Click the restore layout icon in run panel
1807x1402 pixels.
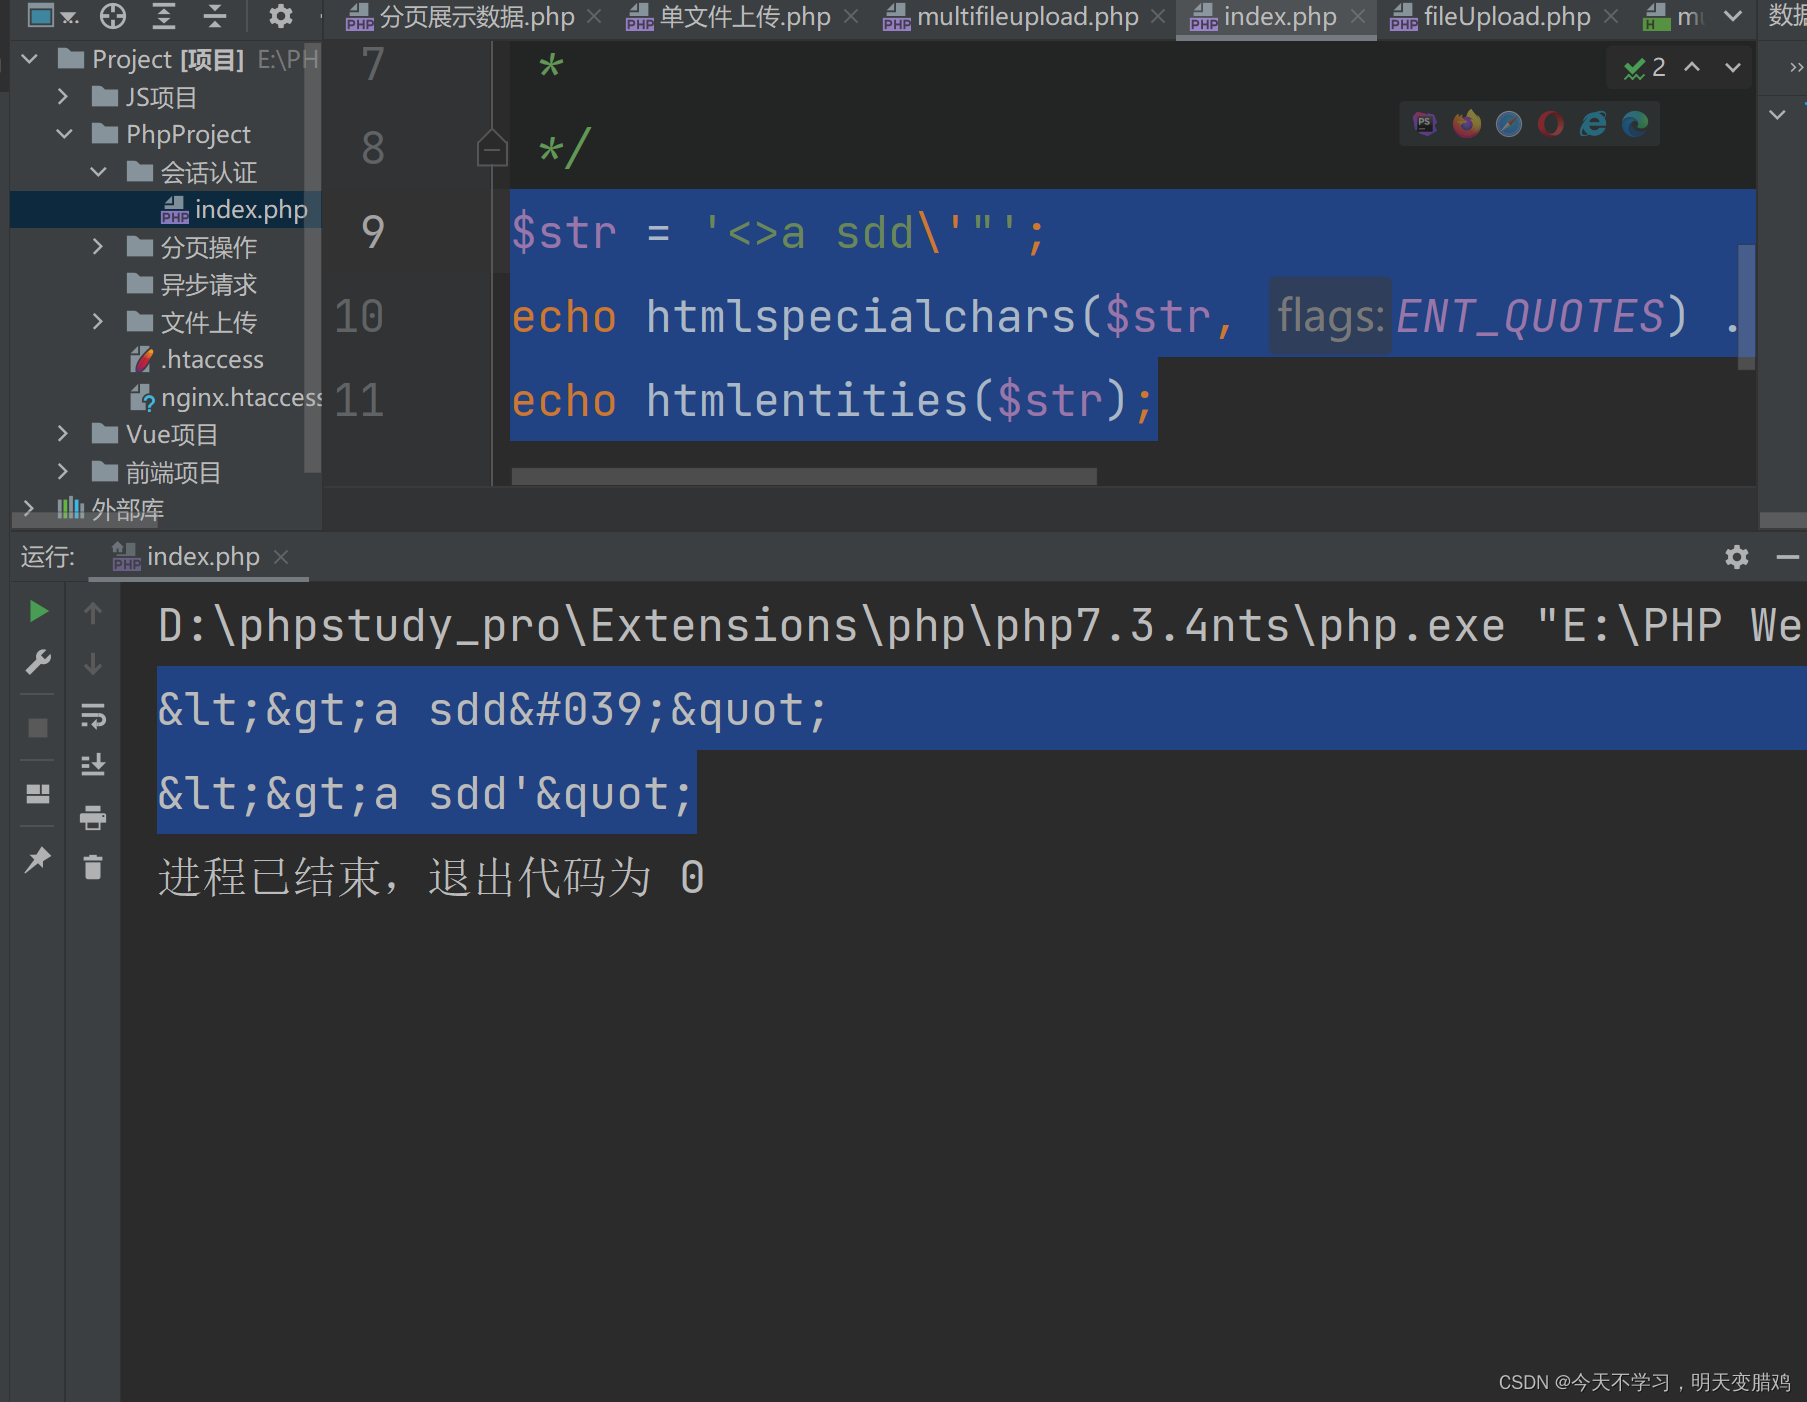pyautogui.click(x=38, y=794)
